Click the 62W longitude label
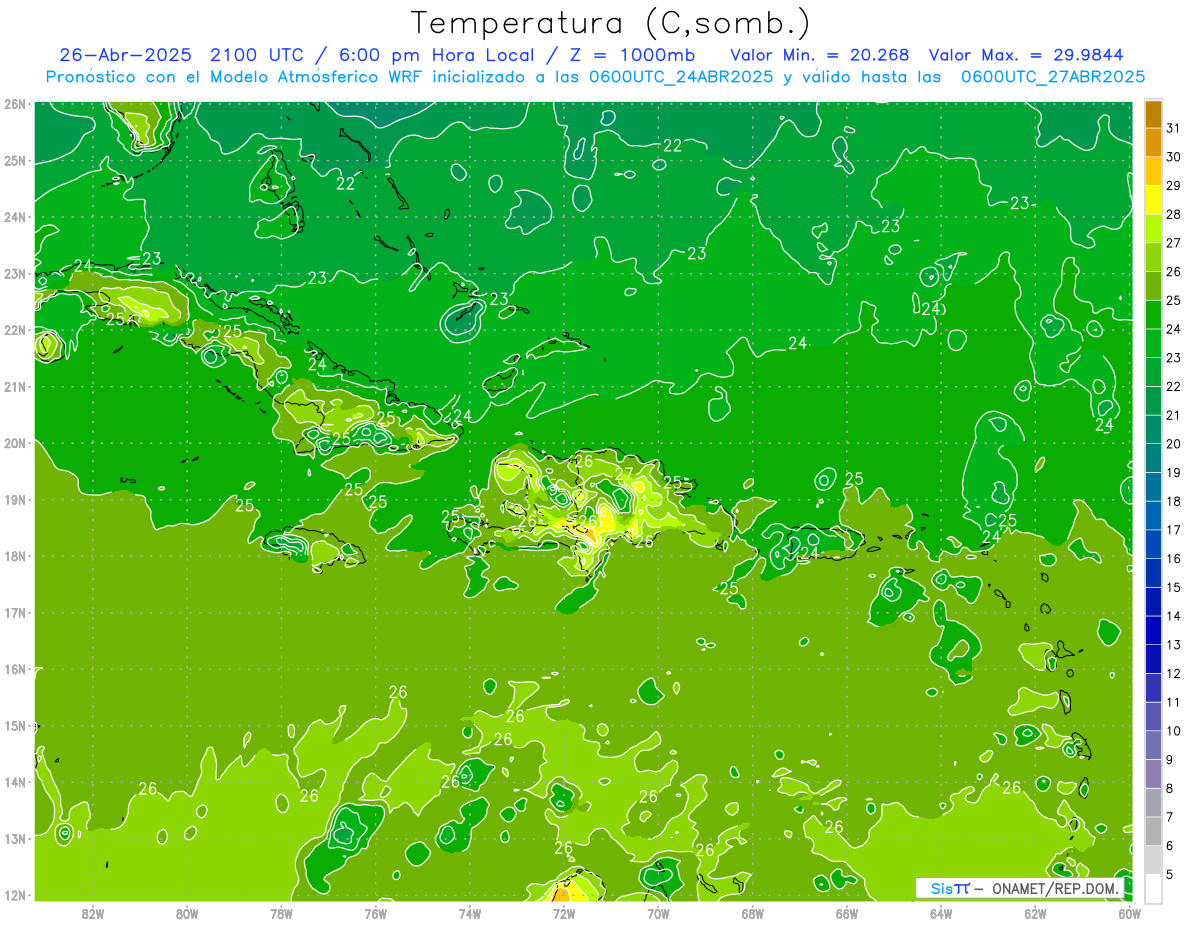Screen dimensions: 1200x927 (1036, 912)
